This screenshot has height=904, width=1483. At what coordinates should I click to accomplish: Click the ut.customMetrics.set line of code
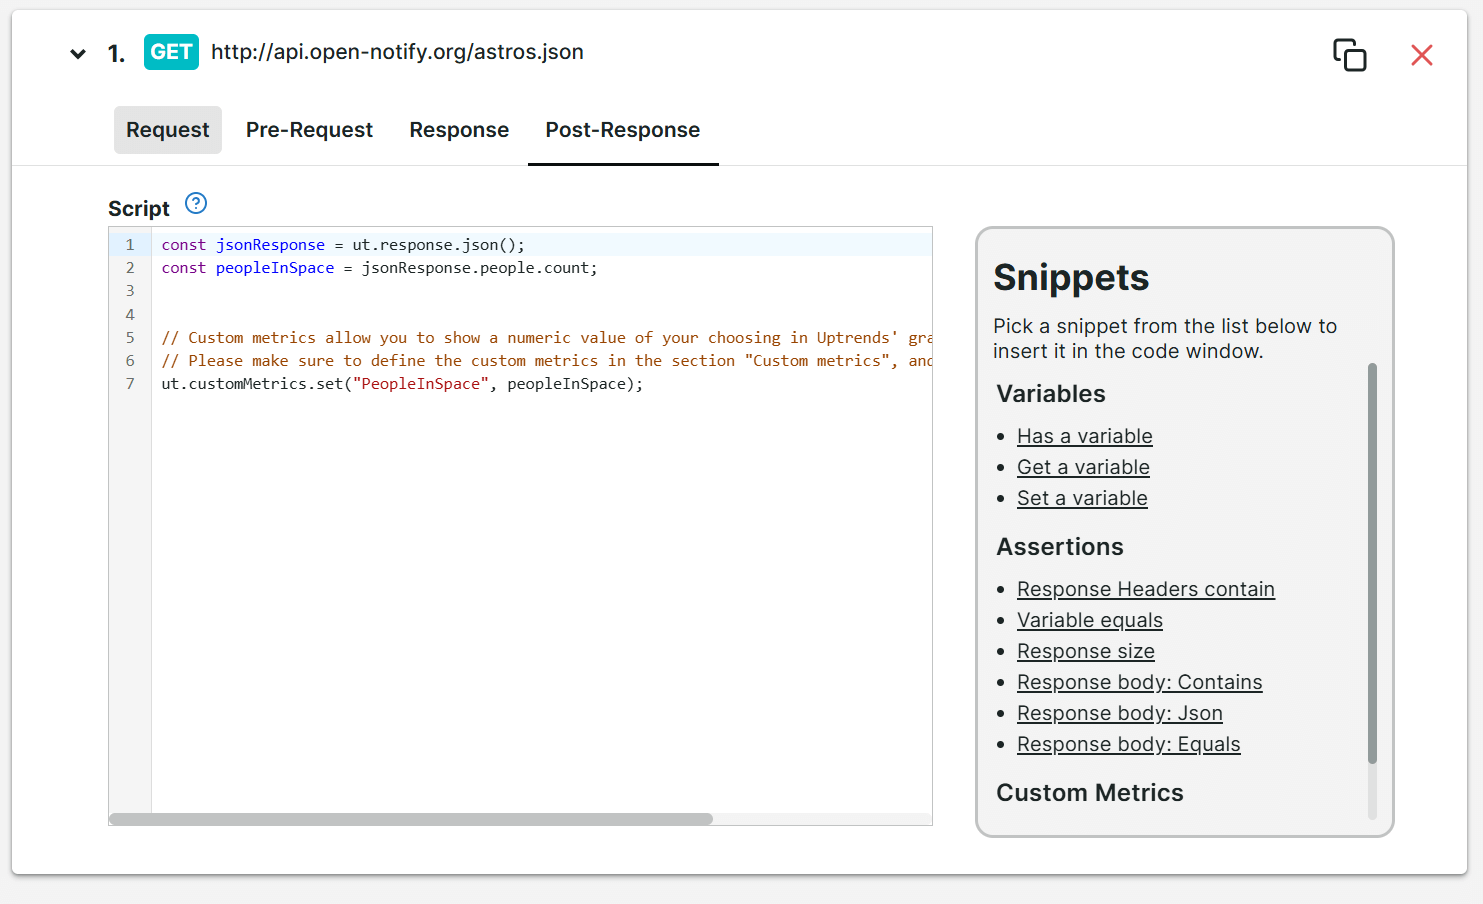(402, 384)
